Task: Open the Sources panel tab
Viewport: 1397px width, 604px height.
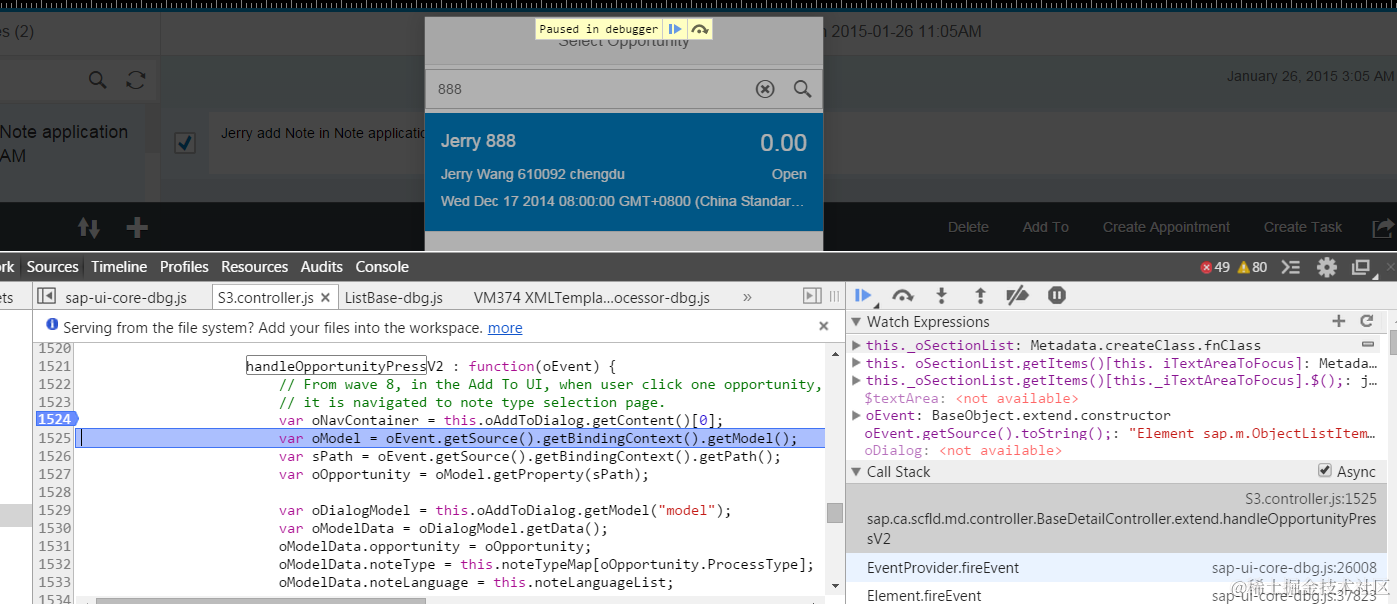Action: click(x=52, y=267)
